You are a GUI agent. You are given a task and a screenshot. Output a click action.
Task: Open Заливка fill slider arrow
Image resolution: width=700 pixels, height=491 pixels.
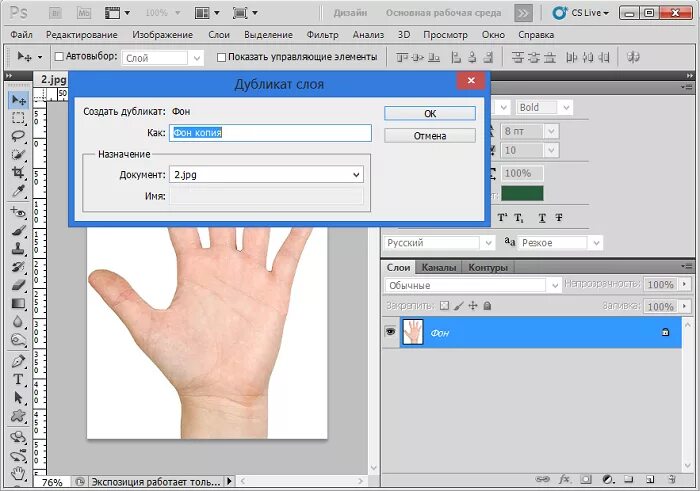[684, 306]
